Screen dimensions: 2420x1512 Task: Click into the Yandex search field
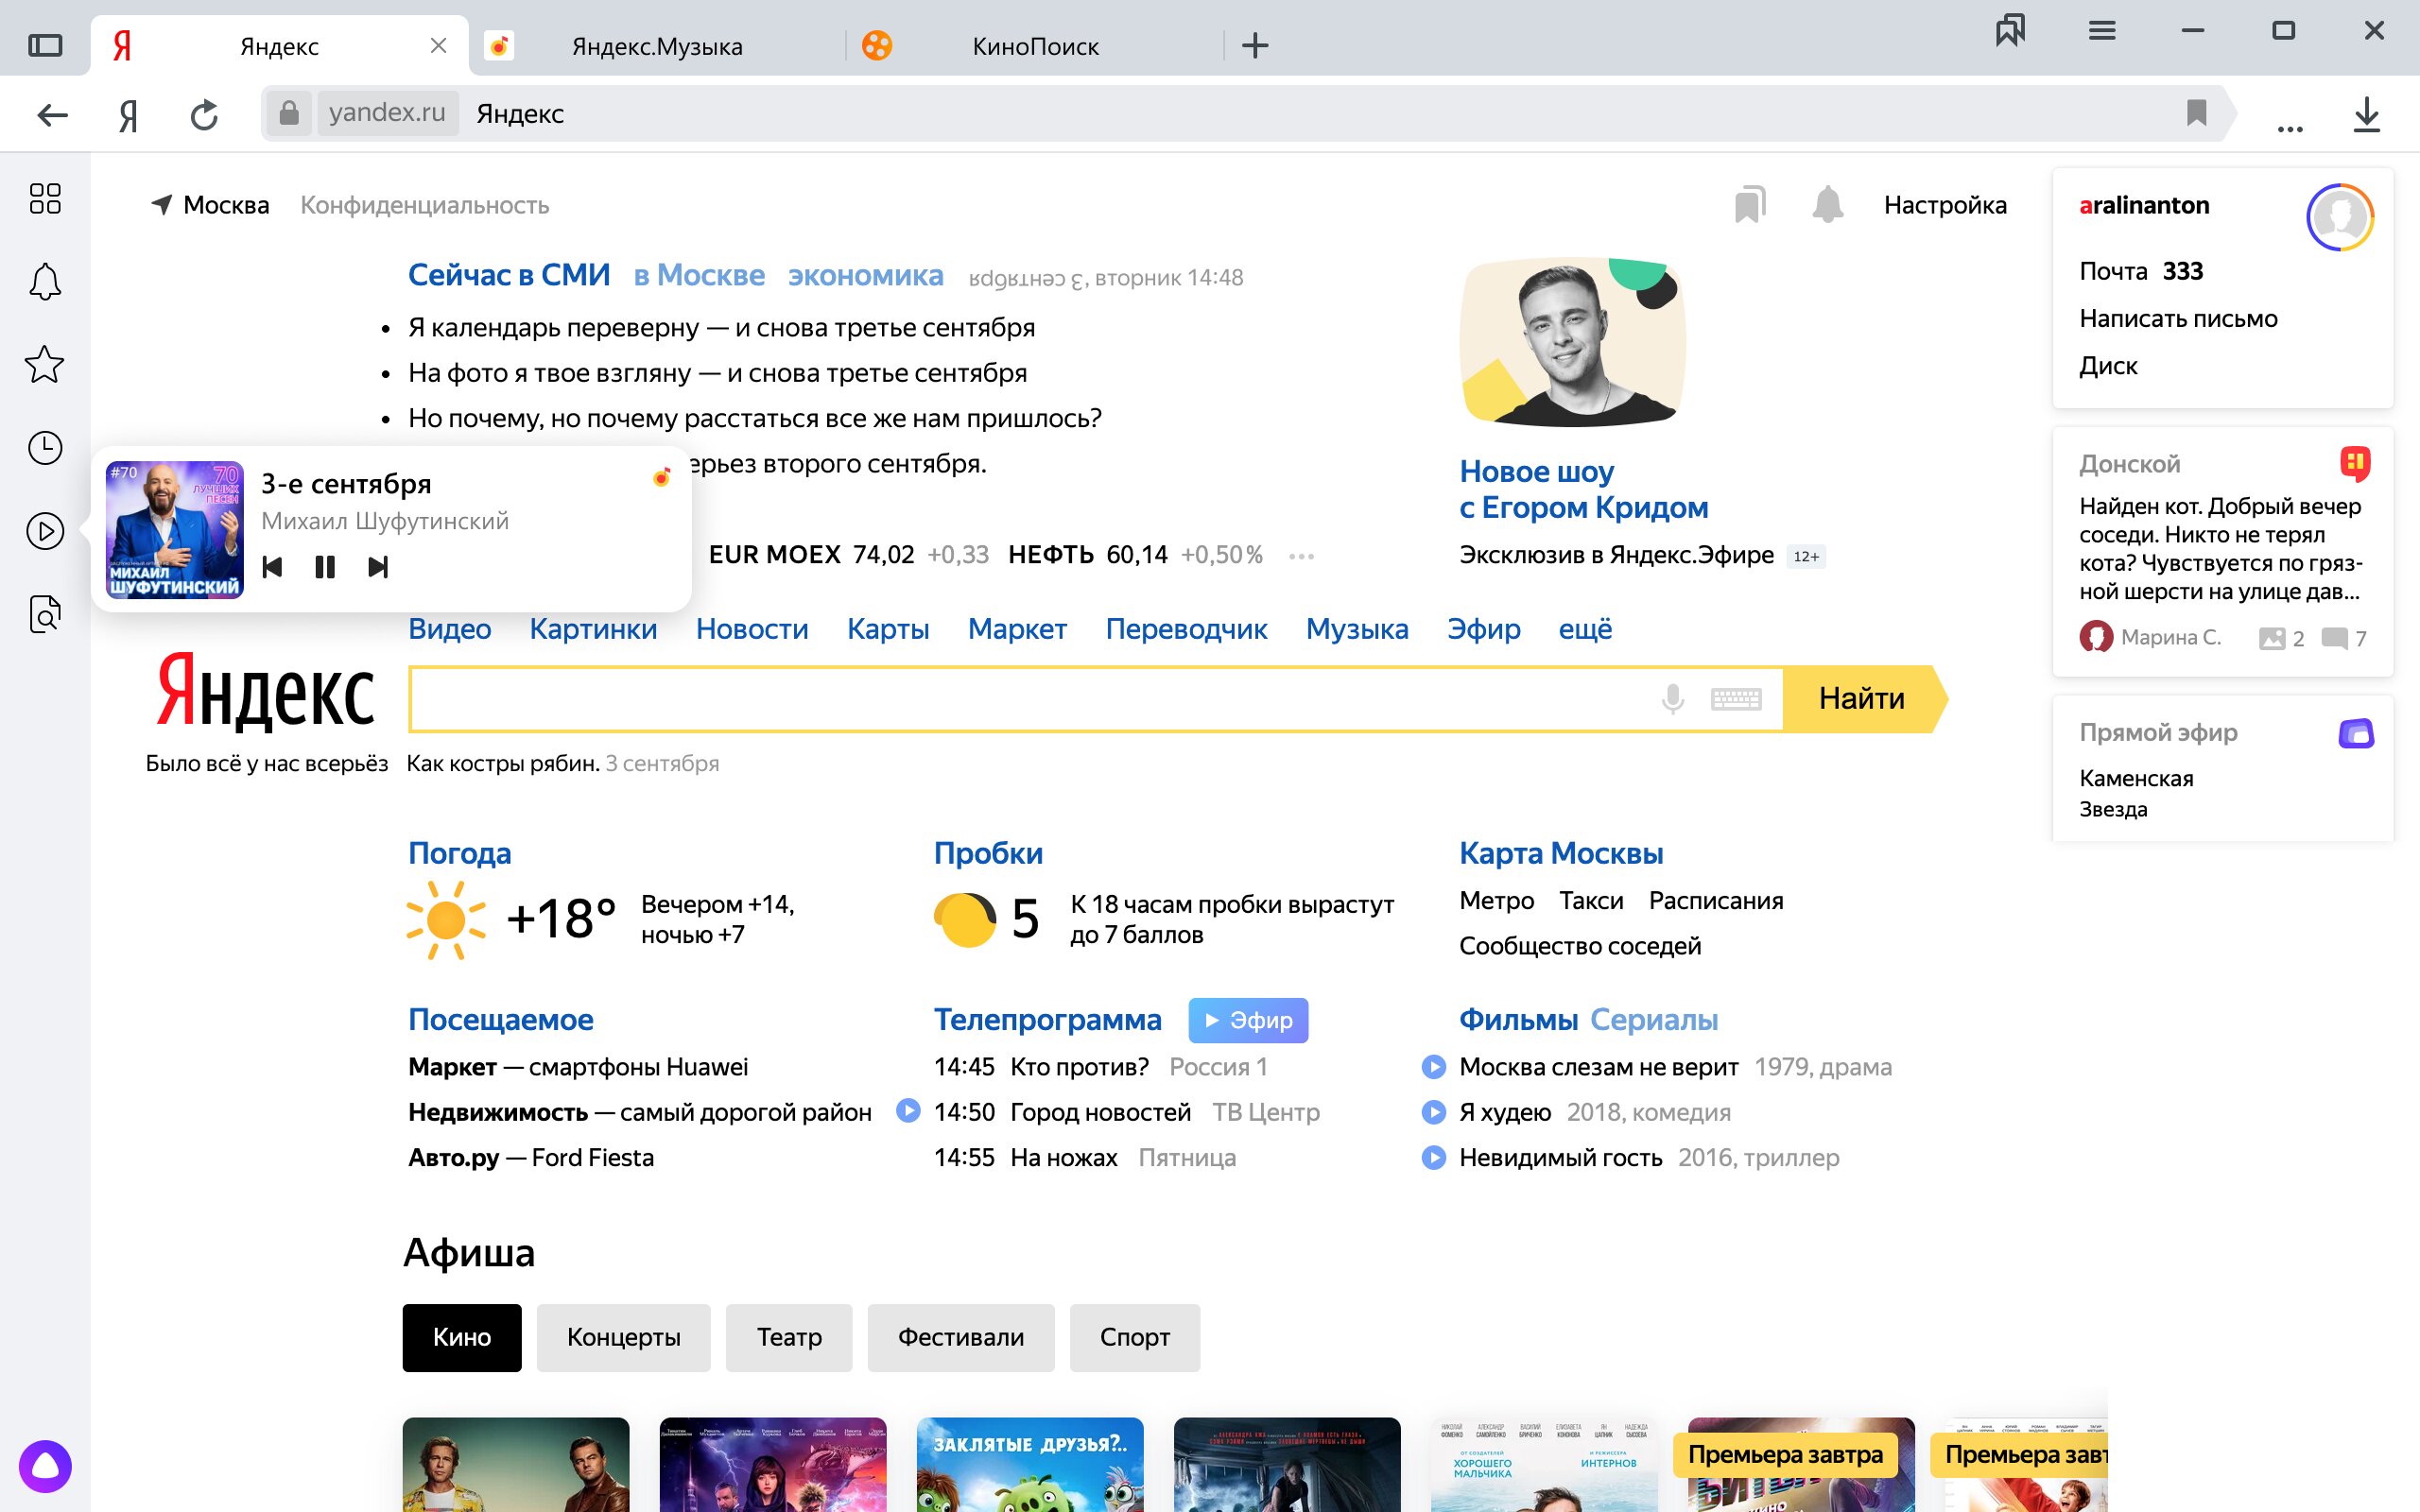click(x=1030, y=698)
